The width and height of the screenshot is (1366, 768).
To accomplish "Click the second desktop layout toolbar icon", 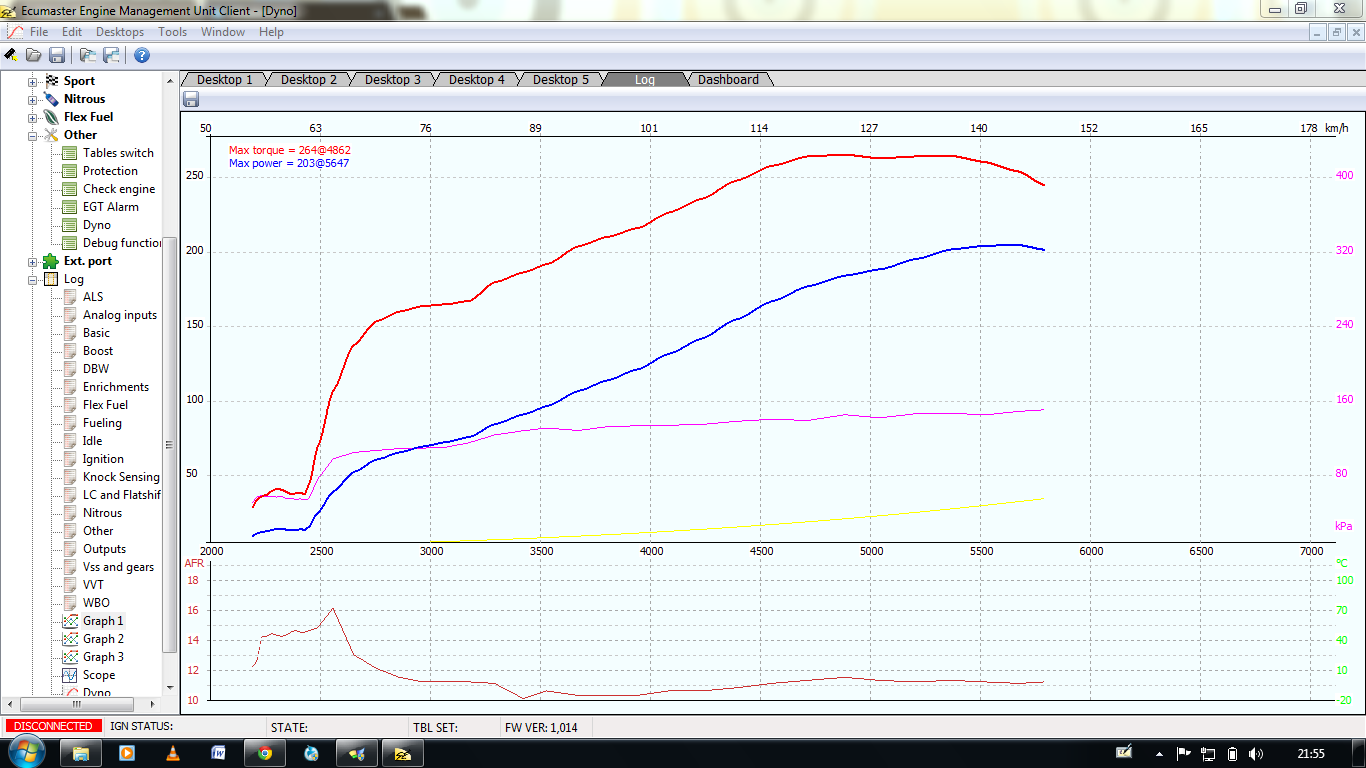I will (111, 55).
